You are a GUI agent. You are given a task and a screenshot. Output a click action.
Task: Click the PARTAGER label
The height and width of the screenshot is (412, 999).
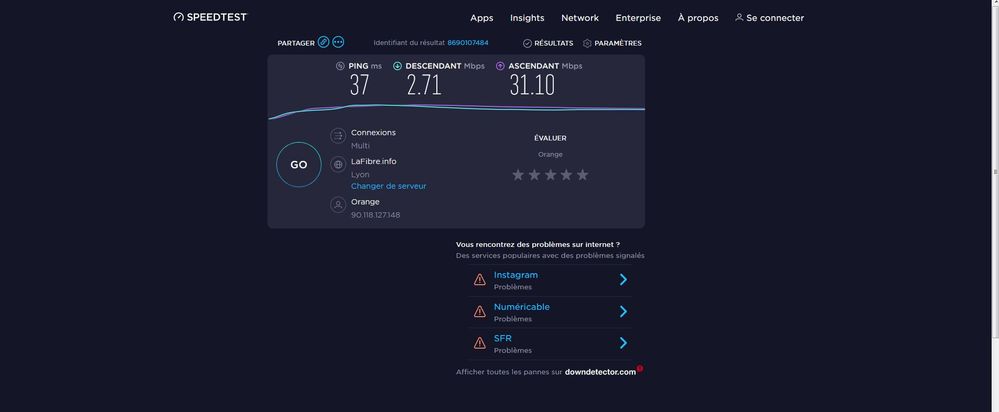[x=296, y=43]
